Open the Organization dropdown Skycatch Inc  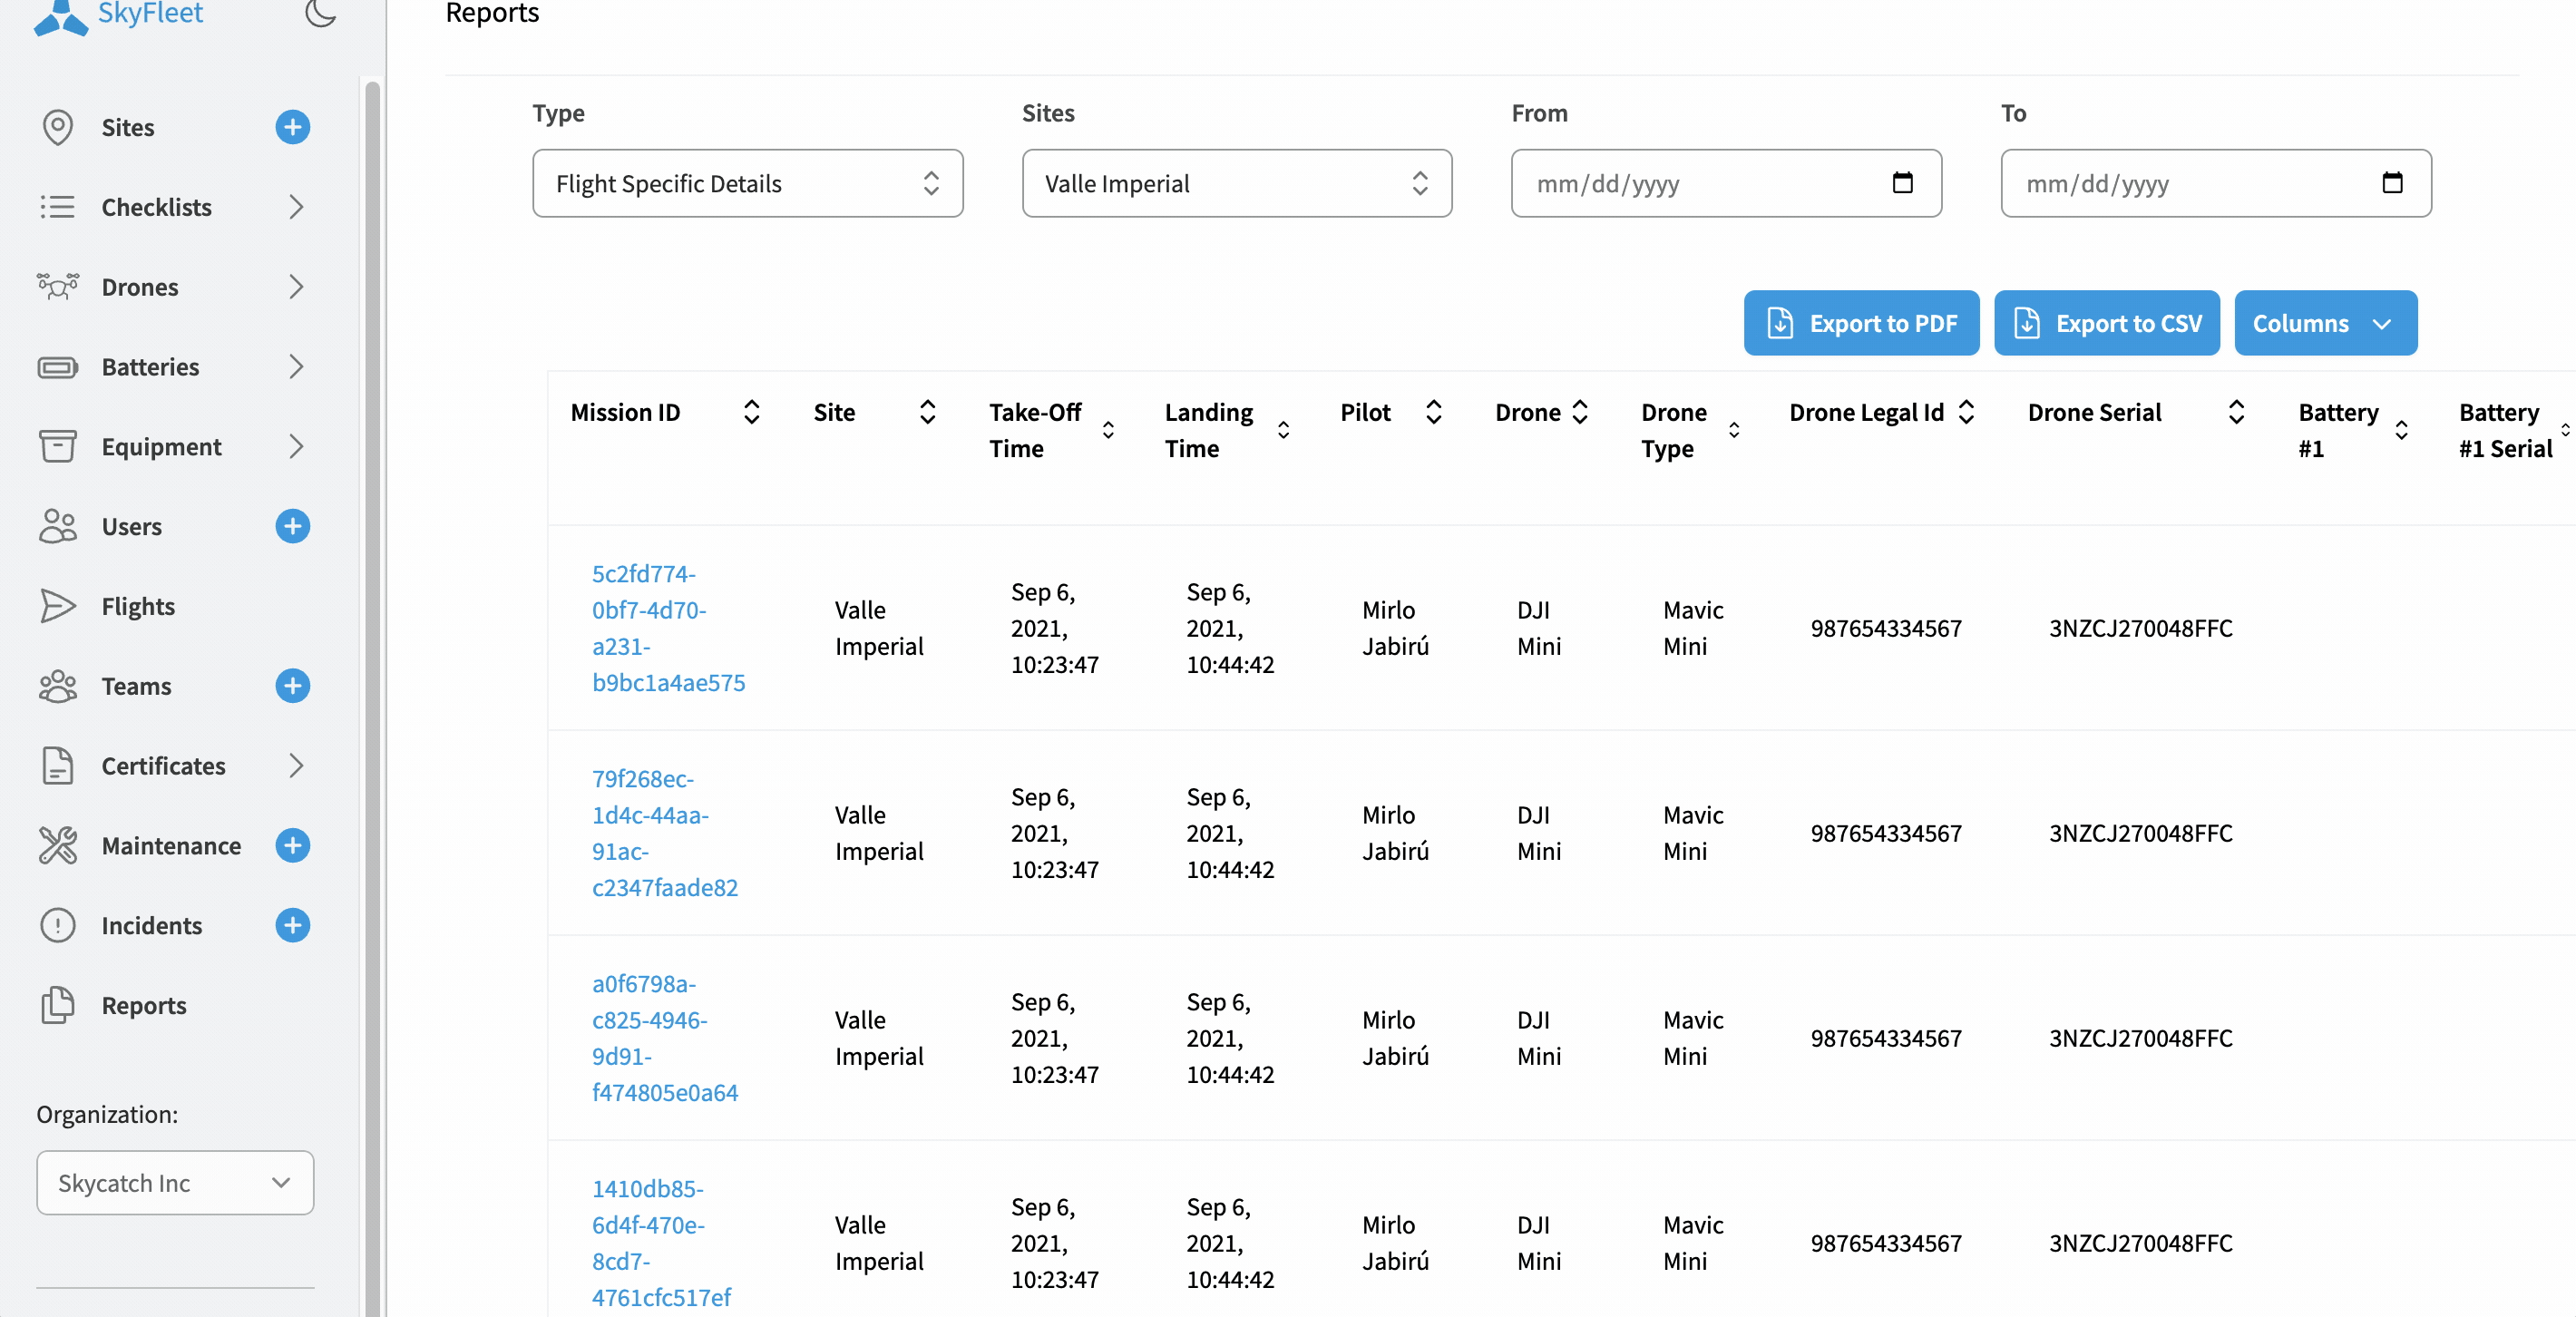pos(175,1183)
